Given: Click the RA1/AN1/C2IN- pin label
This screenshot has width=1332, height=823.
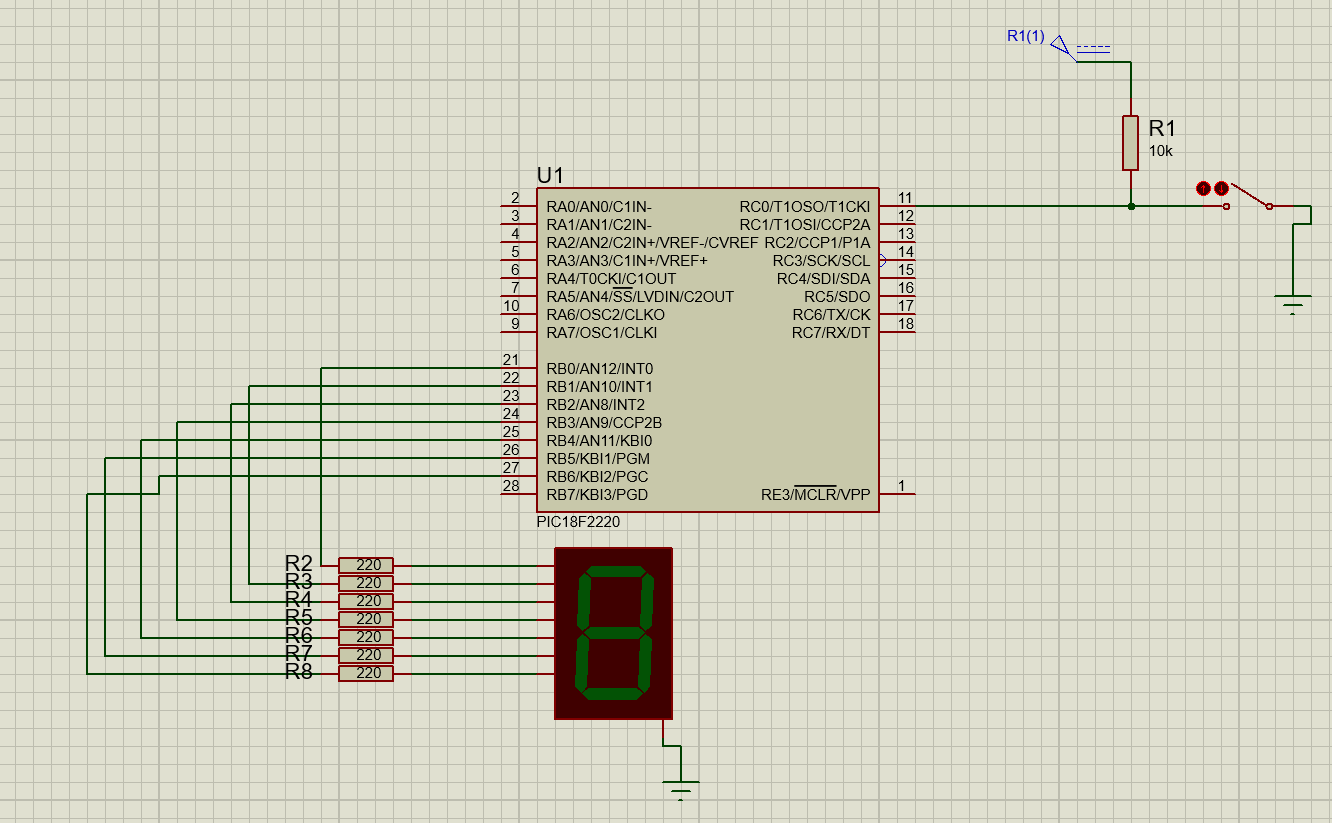Looking at the screenshot, I should pos(599,225).
